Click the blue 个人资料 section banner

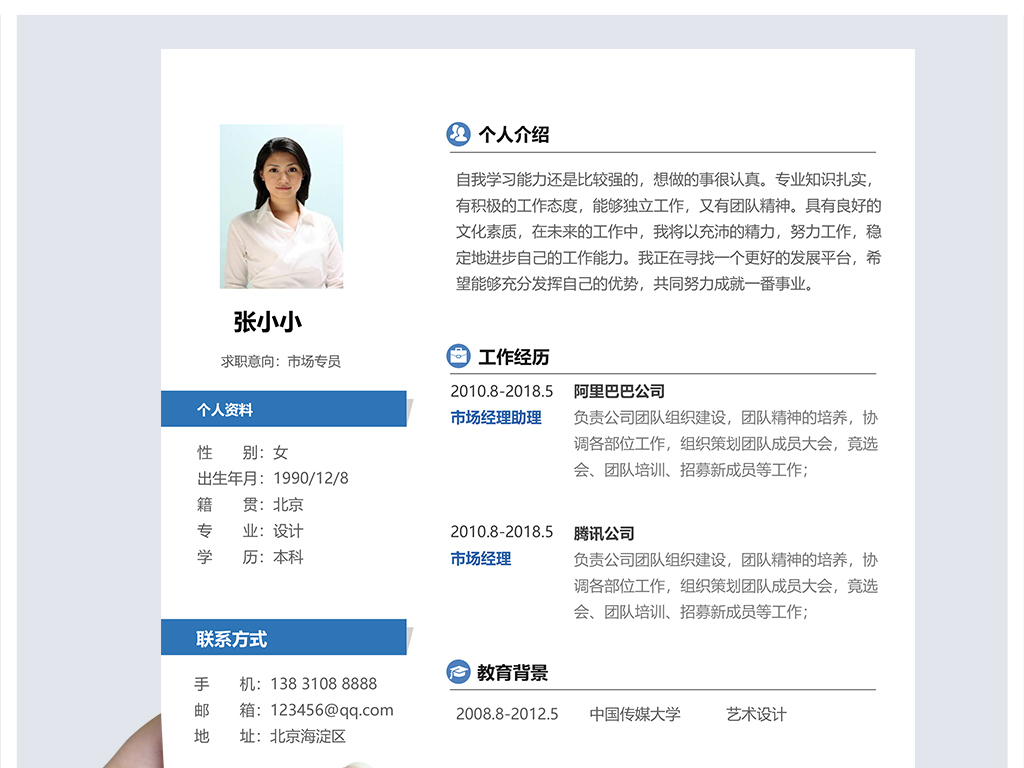coord(283,409)
